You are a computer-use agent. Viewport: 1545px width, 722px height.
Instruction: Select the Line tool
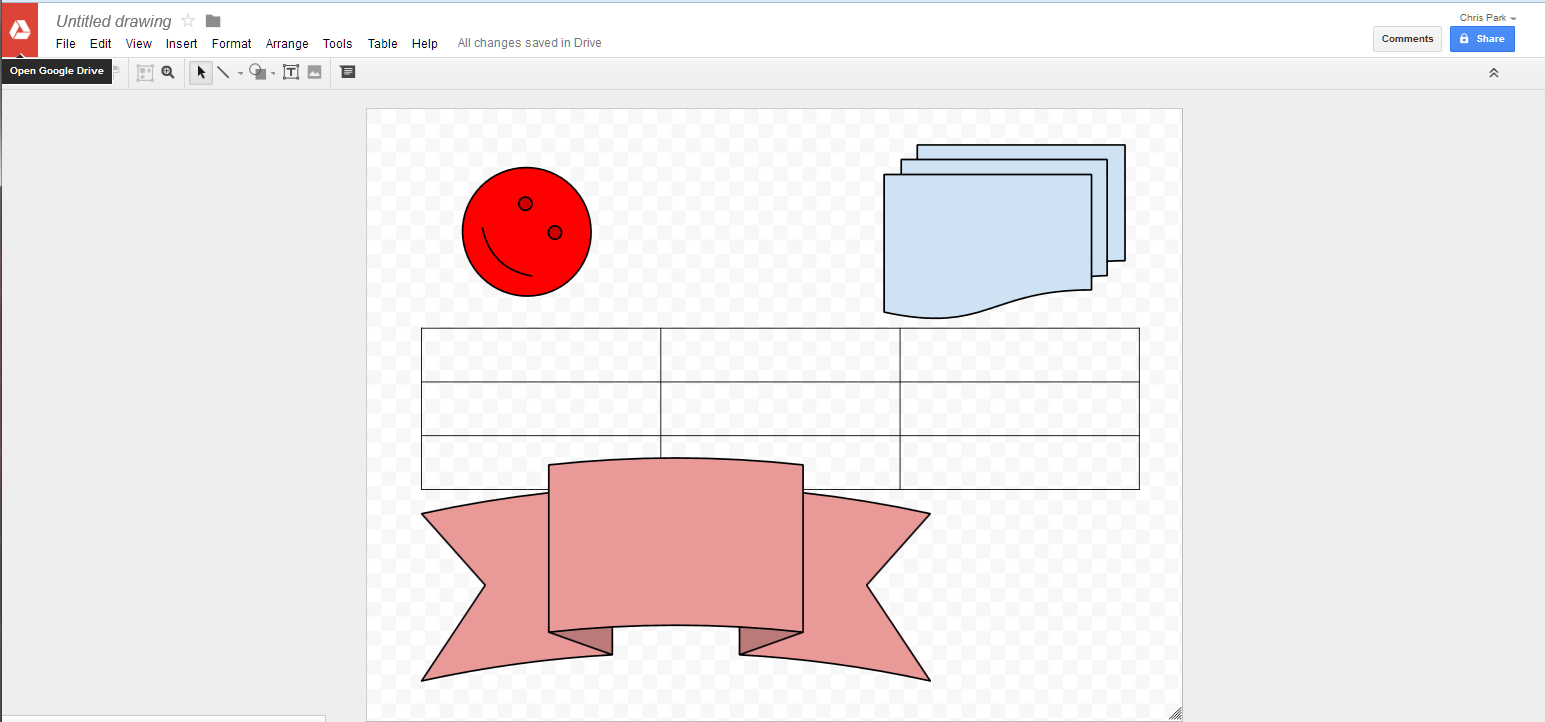[223, 71]
